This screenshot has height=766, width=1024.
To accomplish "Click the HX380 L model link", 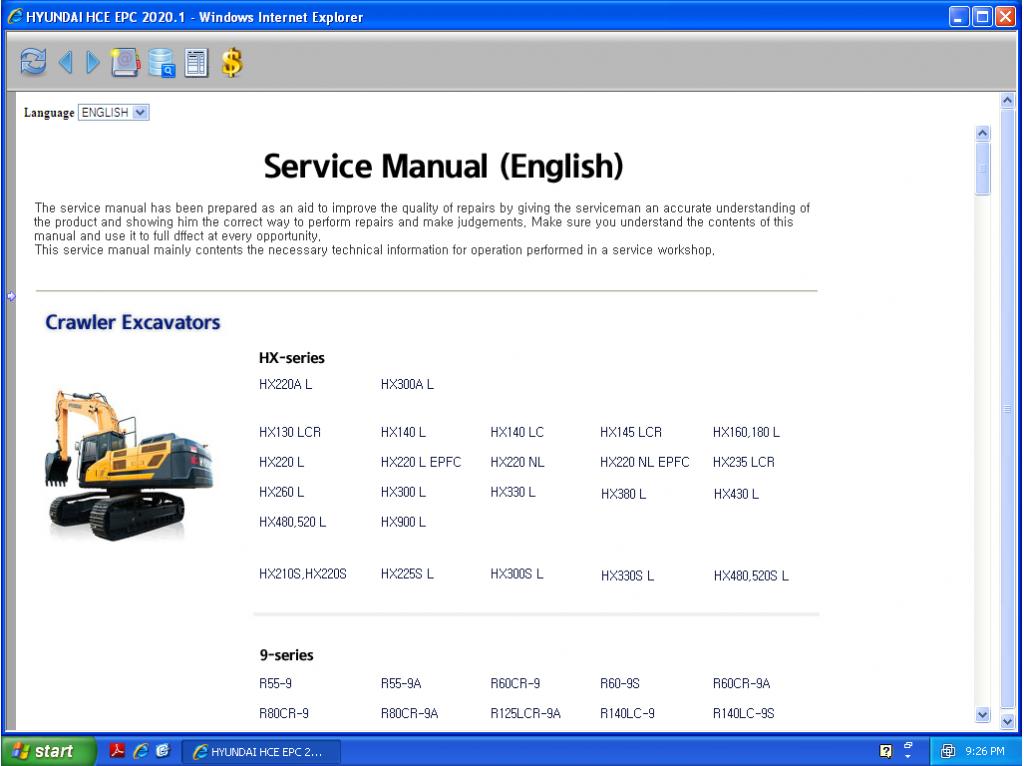I will click(624, 494).
